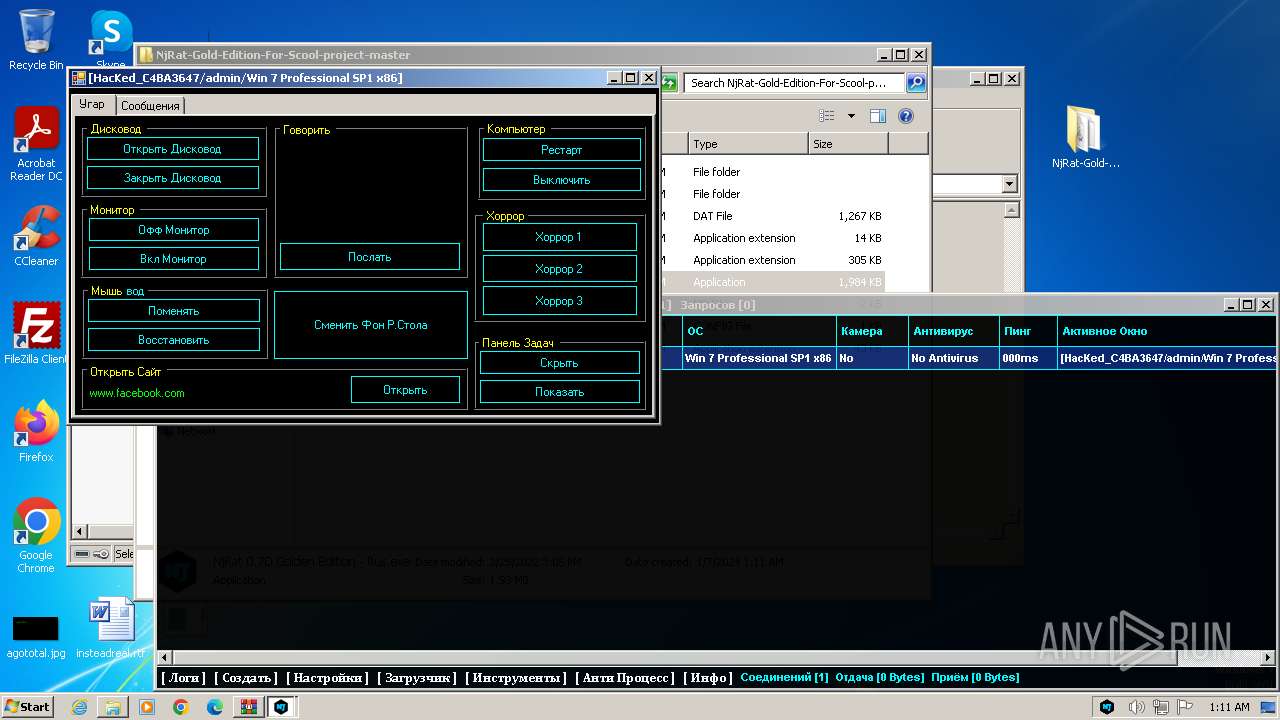Click the Активное Окно column header
The width and height of the screenshot is (1280, 720).
[1167, 331]
